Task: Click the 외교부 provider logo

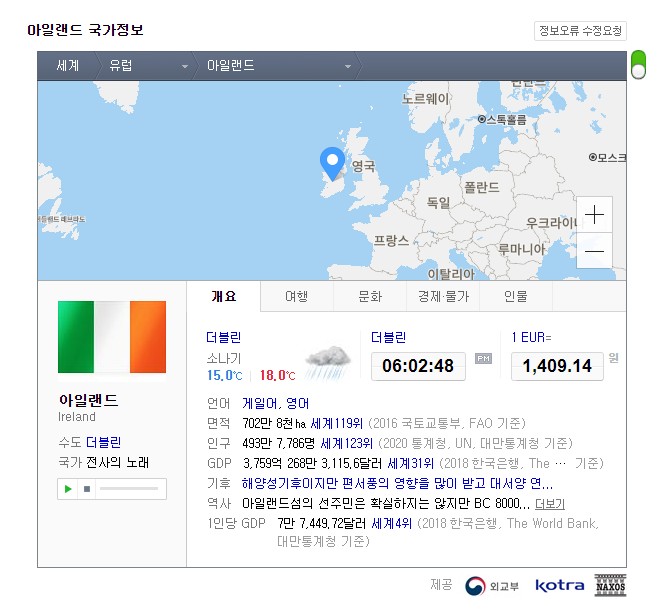Action: [x=492, y=586]
